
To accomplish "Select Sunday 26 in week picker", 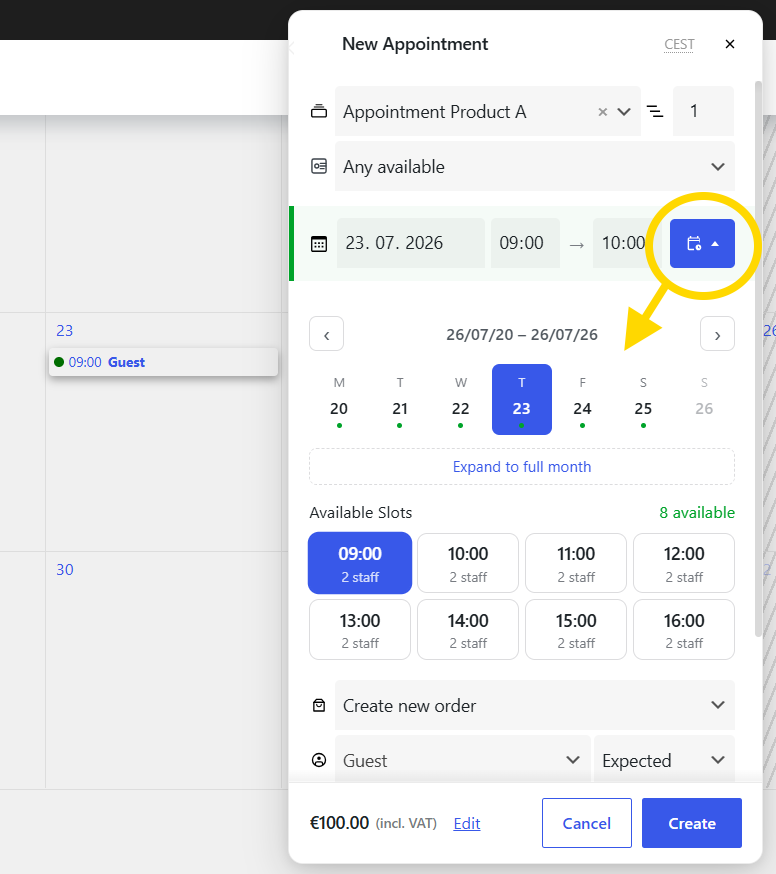I will 704,400.
